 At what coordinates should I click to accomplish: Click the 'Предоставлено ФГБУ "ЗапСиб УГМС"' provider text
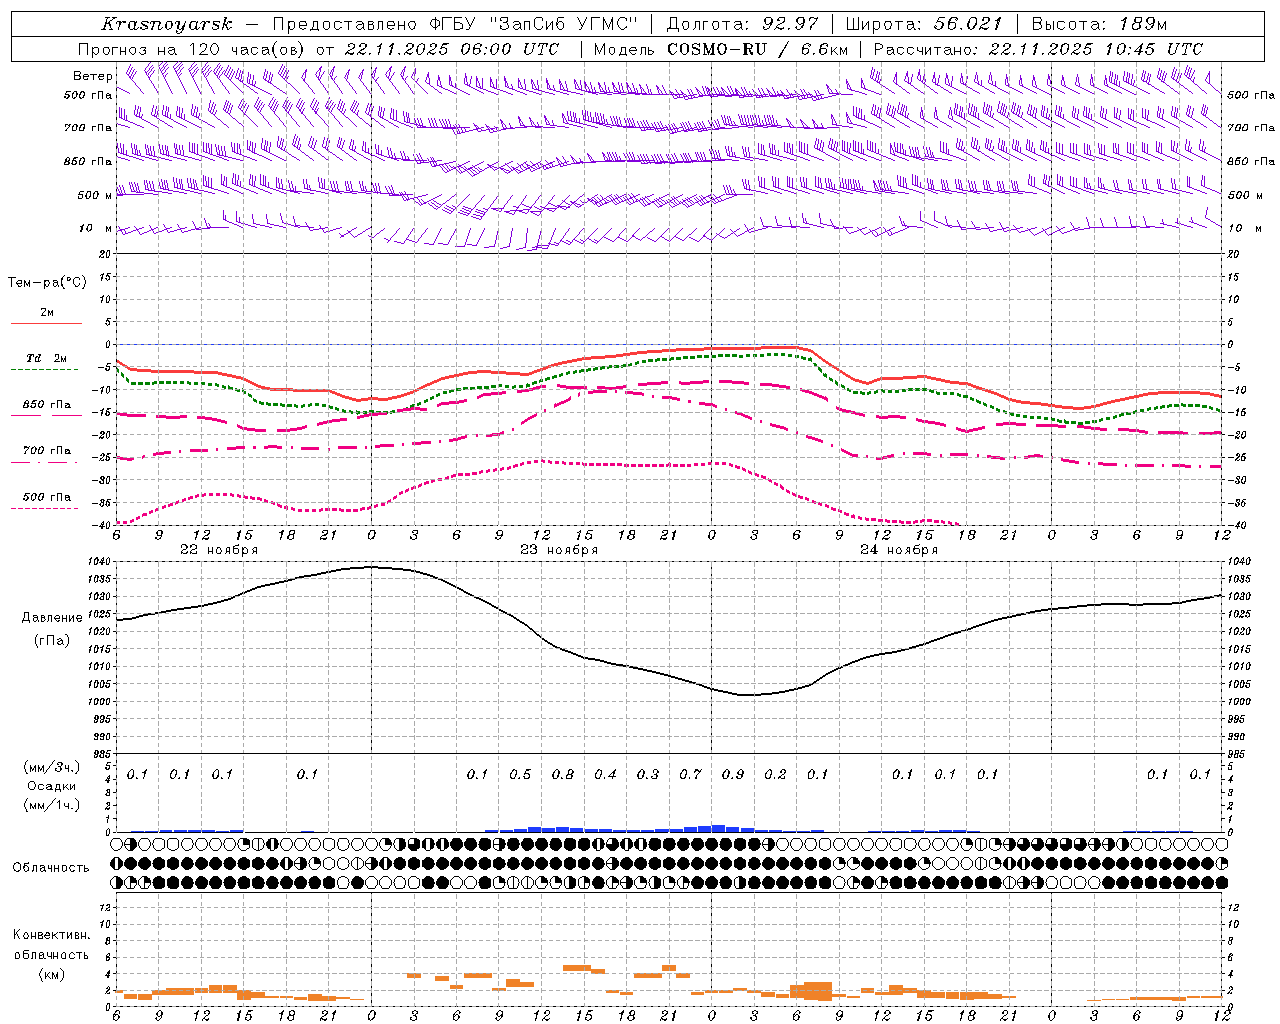455,24
